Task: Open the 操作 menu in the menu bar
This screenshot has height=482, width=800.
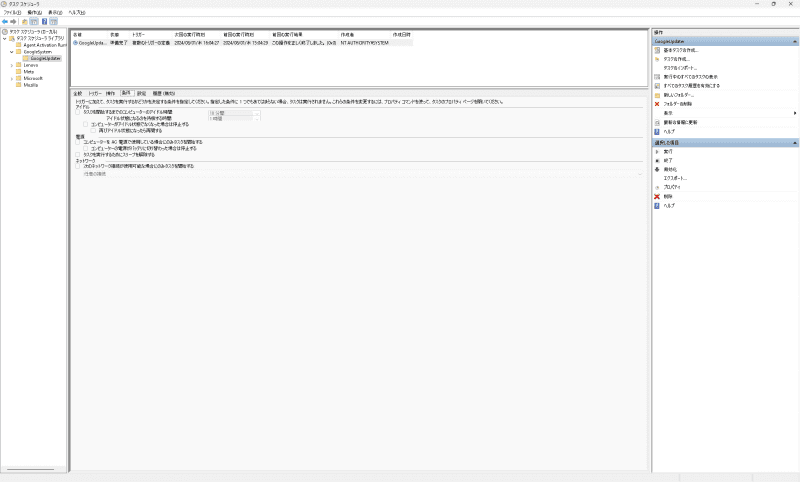Action: click(35, 12)
